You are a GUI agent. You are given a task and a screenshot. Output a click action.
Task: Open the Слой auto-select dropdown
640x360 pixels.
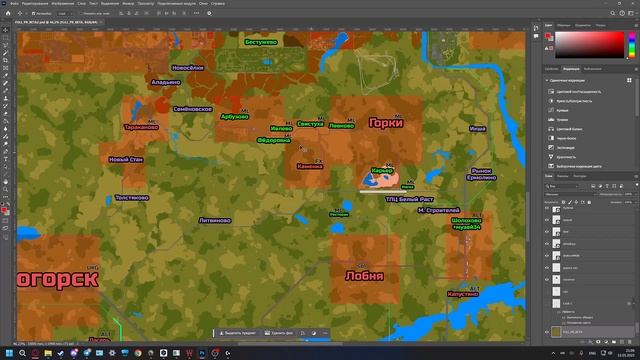(x=65, y=13)
